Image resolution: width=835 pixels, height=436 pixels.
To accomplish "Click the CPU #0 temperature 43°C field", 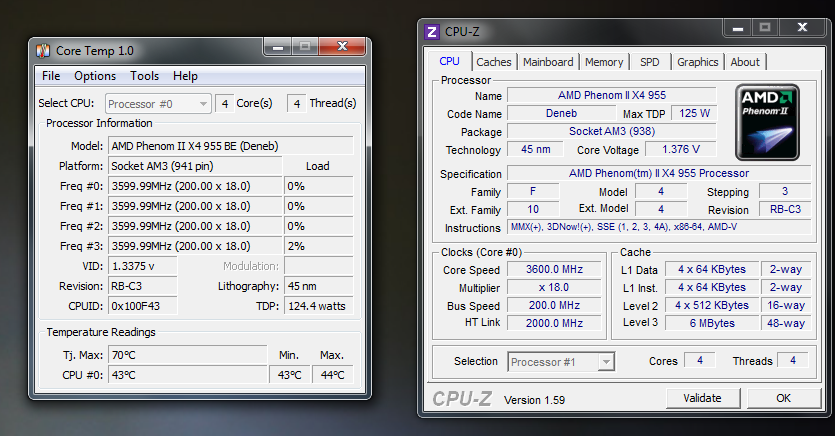I will pyautogui.click(x=187, y=375).
